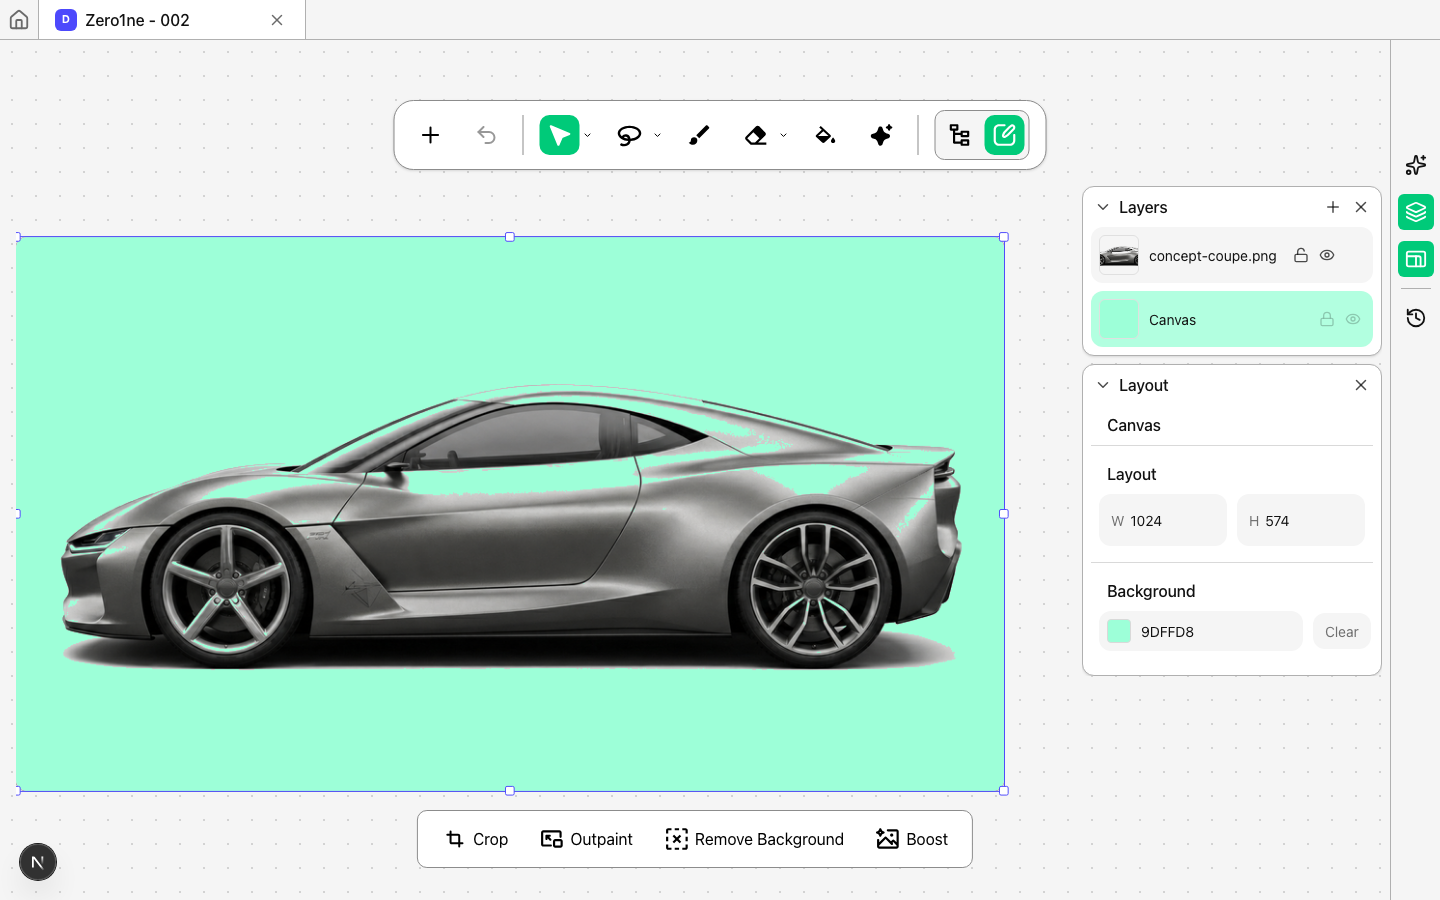Click the Layout panel title
Screen dimensions: 1440x900
click(1143, 385)
